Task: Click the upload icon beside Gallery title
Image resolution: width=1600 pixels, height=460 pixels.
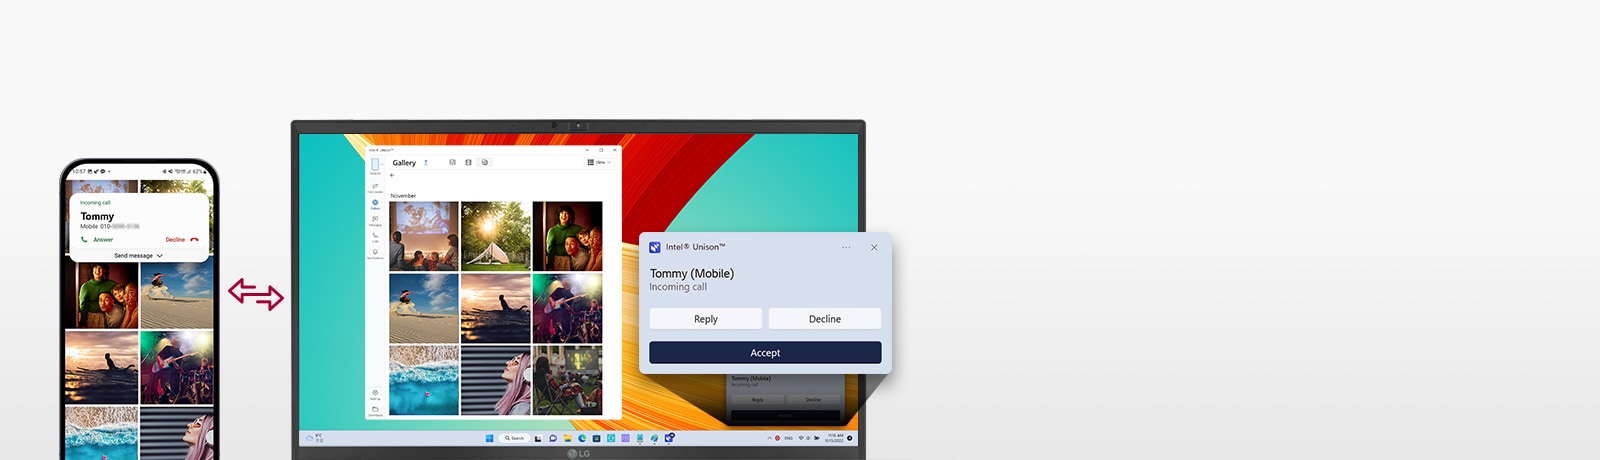Action: point(426,162)
